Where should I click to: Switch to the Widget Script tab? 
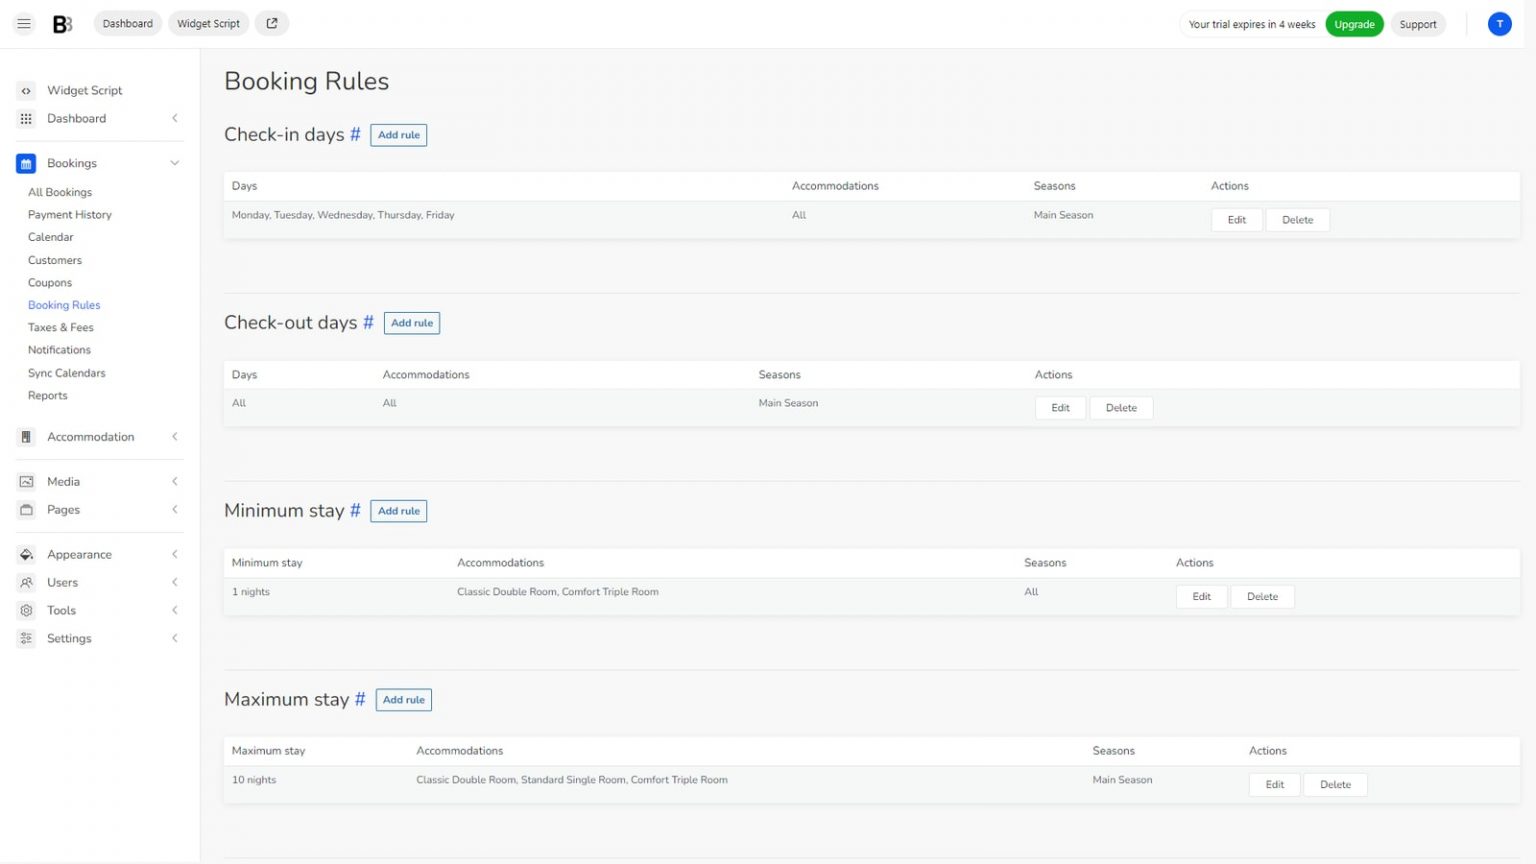point(208,23)
